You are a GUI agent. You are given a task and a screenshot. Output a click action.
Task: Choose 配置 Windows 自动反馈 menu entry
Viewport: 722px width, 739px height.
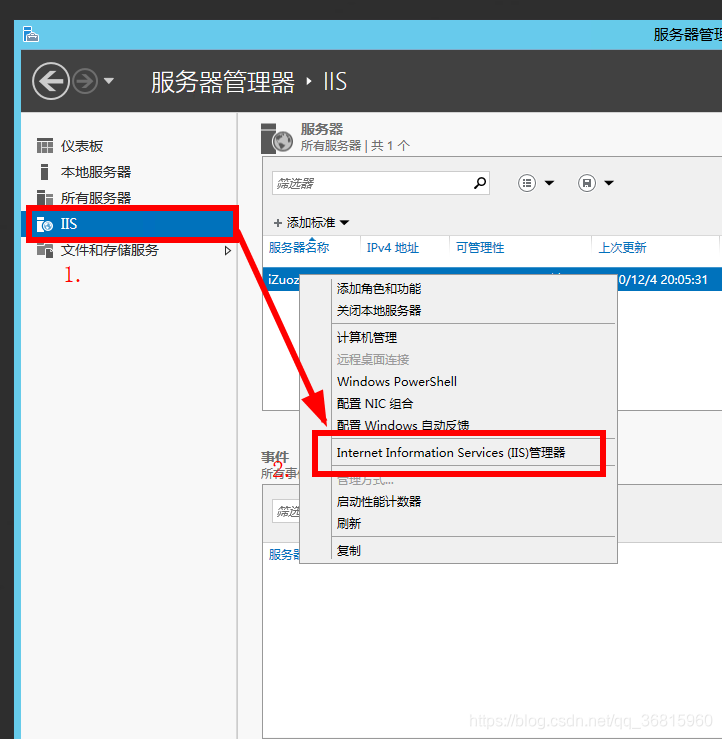tap(403, 425)
